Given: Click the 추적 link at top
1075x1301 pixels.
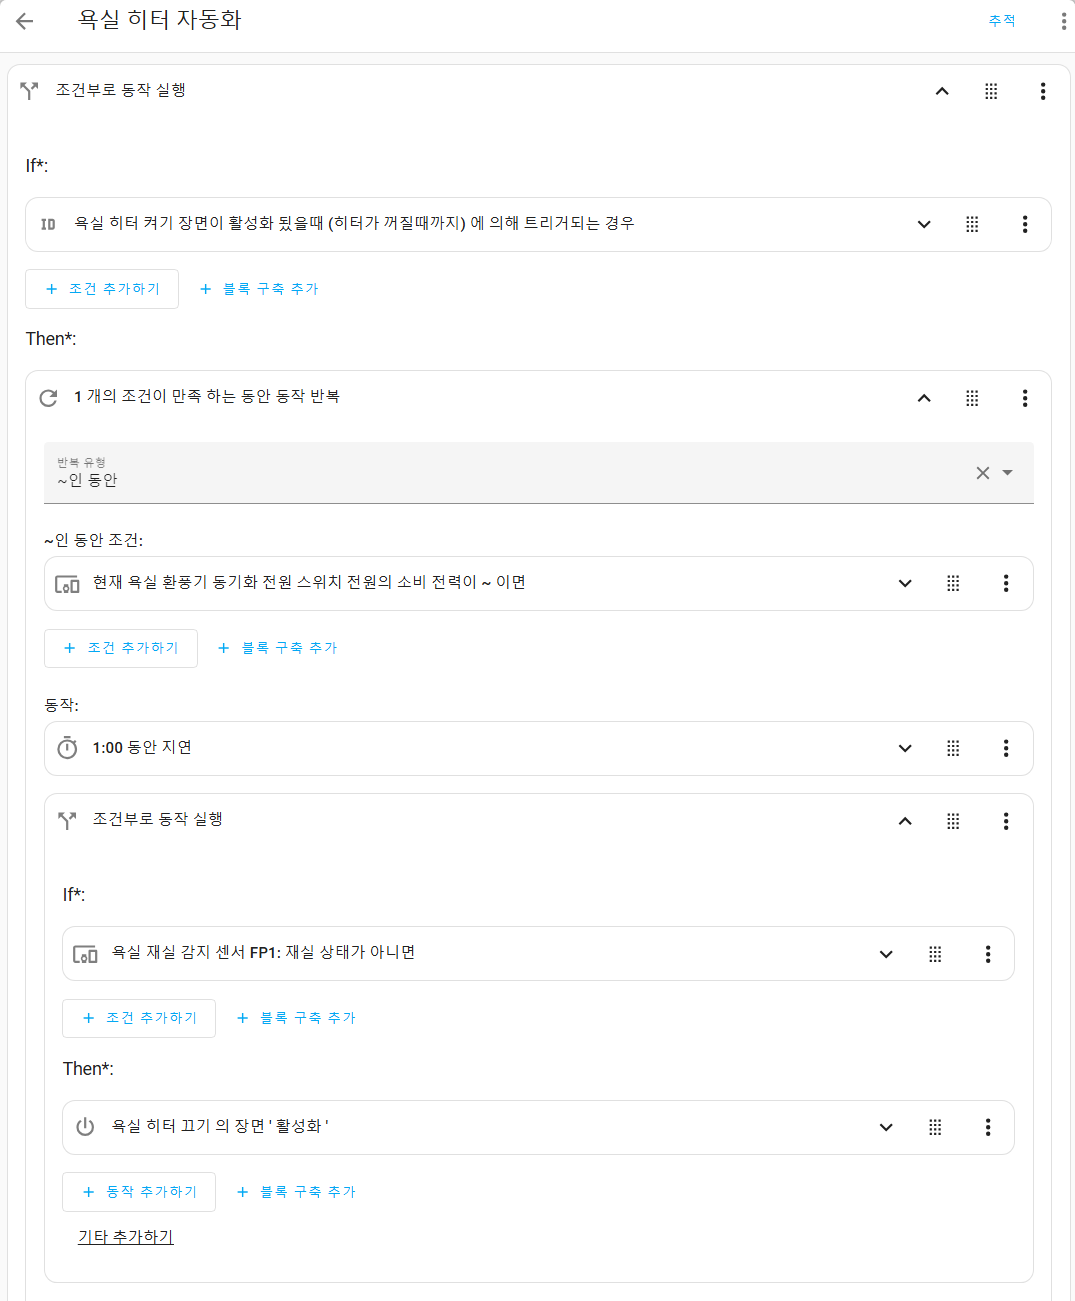Looking at the screenshot, I should (1001, 21).
